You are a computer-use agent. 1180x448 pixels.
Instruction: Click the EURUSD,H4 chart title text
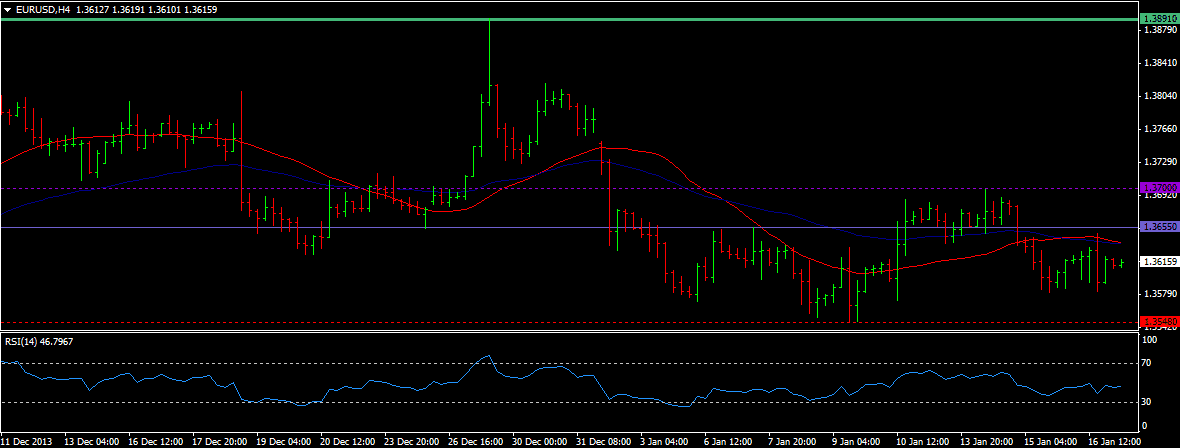(43, 9)
